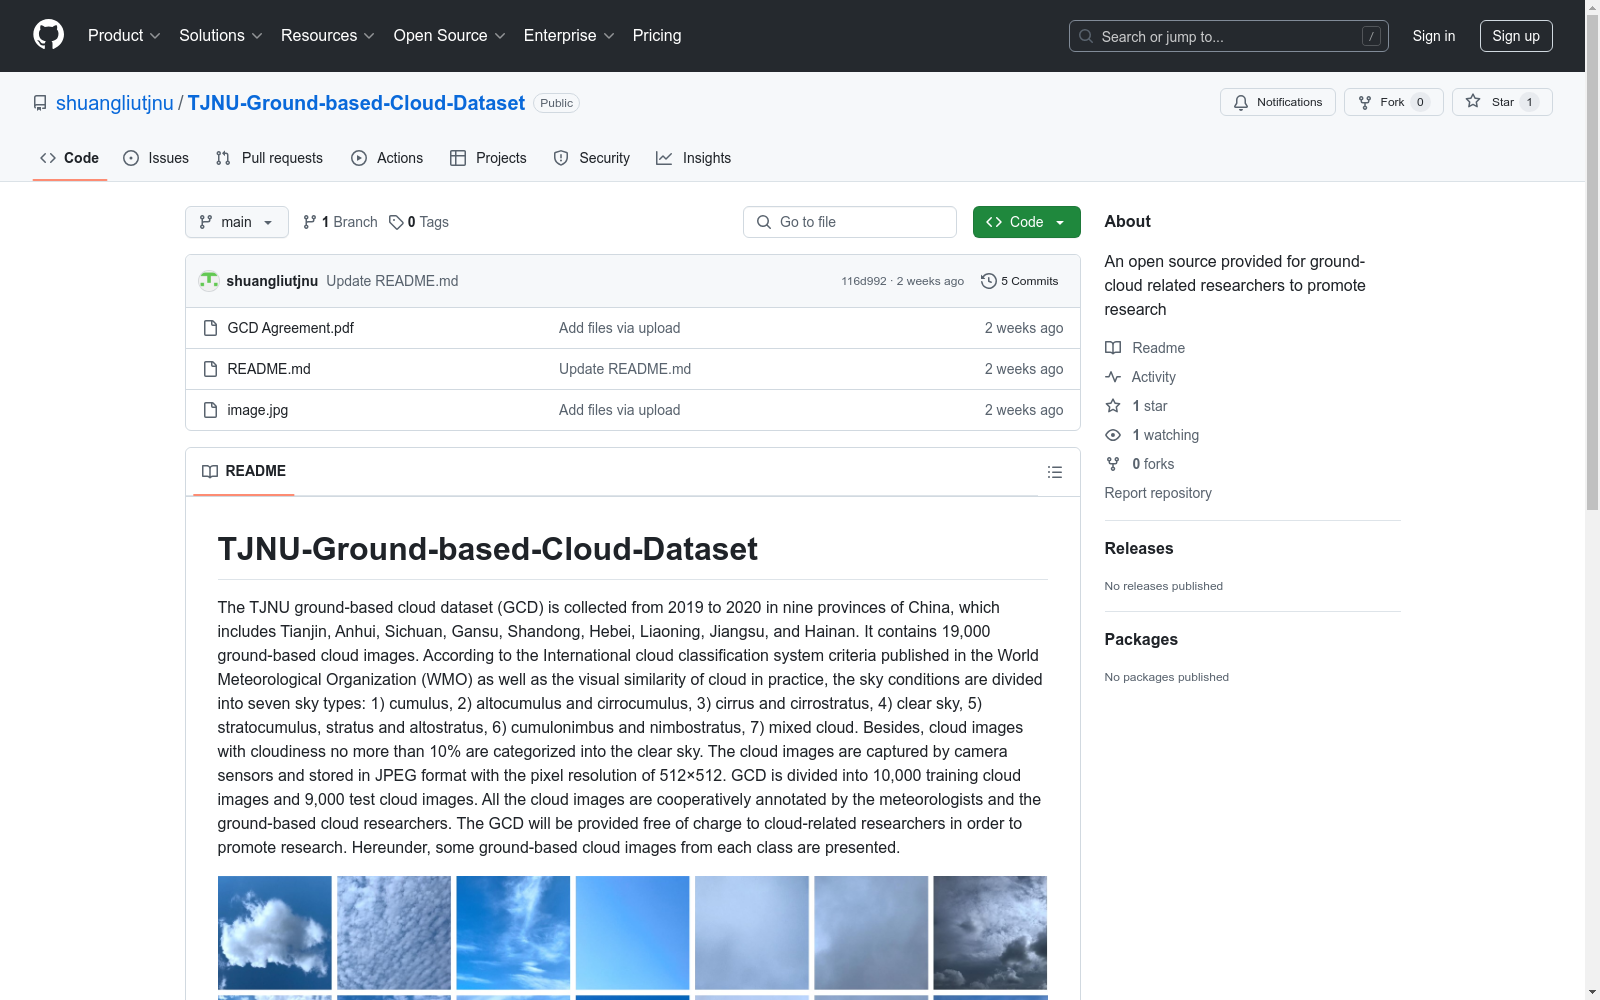
Task: Open Update README.md commit in README.md row
Action: 625,369
